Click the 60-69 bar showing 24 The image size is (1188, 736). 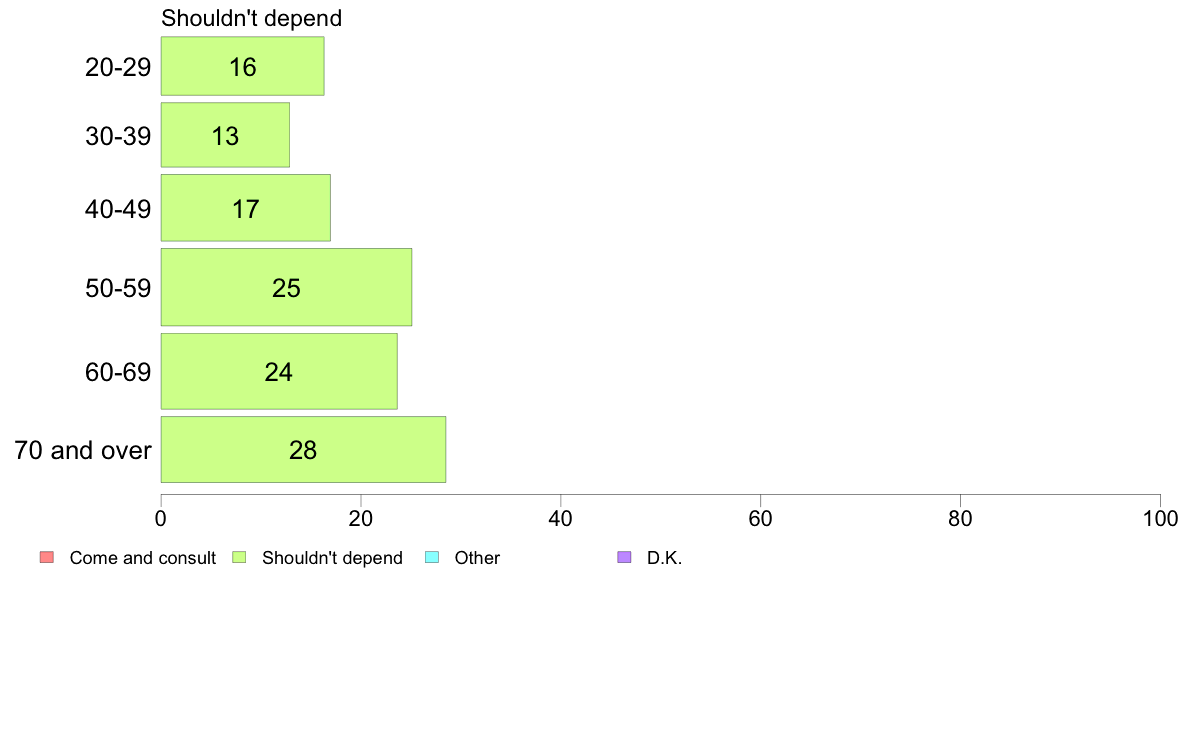(x=279, y=371)
